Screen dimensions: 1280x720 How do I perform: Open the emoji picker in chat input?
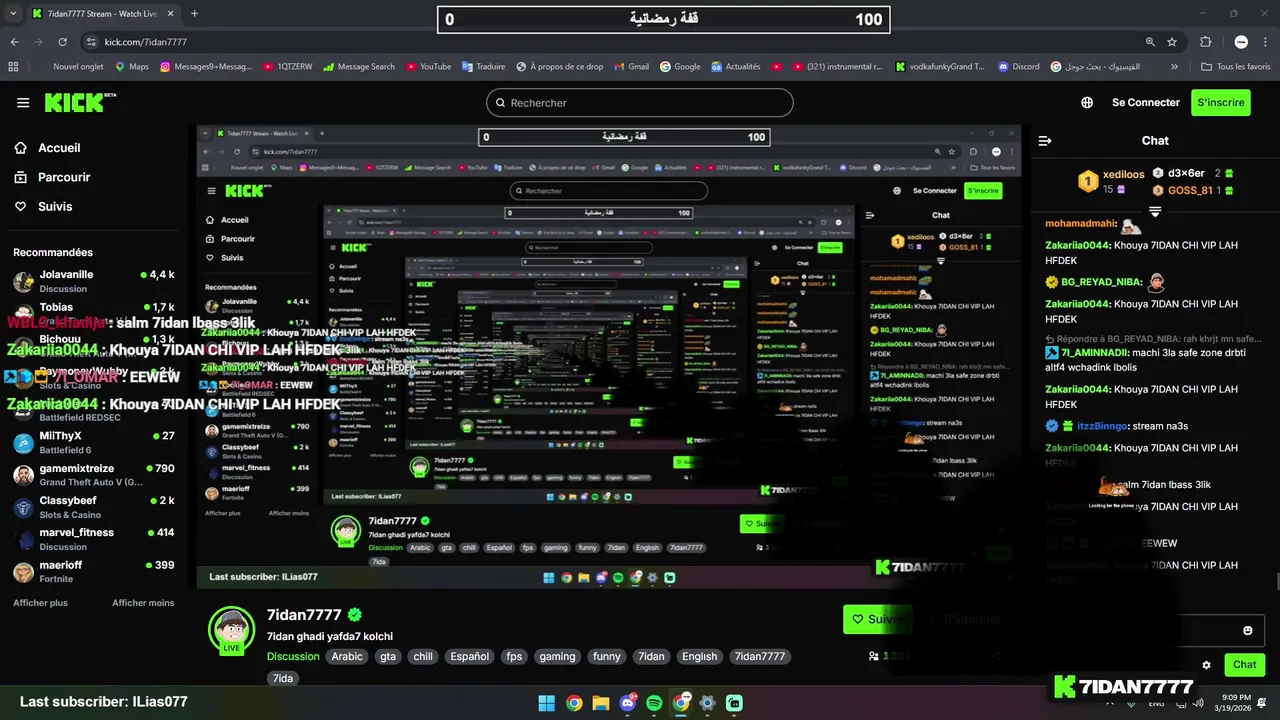(x=1248, y=630)
